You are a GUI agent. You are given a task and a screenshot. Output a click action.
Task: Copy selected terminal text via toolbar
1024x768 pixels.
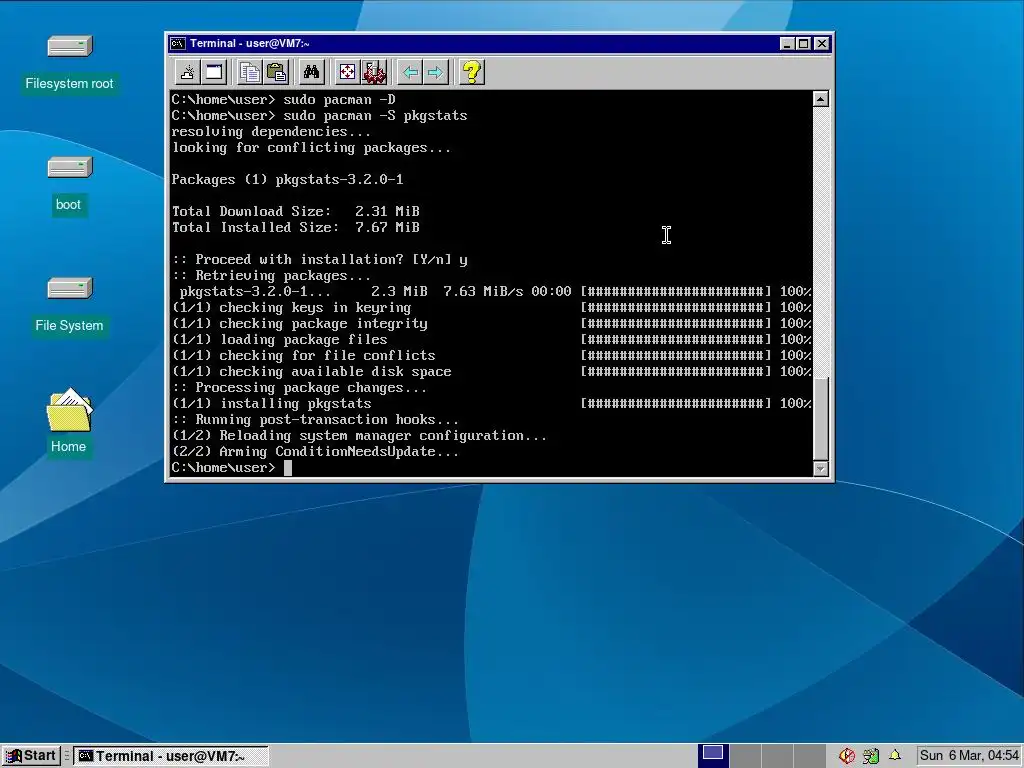249,72
